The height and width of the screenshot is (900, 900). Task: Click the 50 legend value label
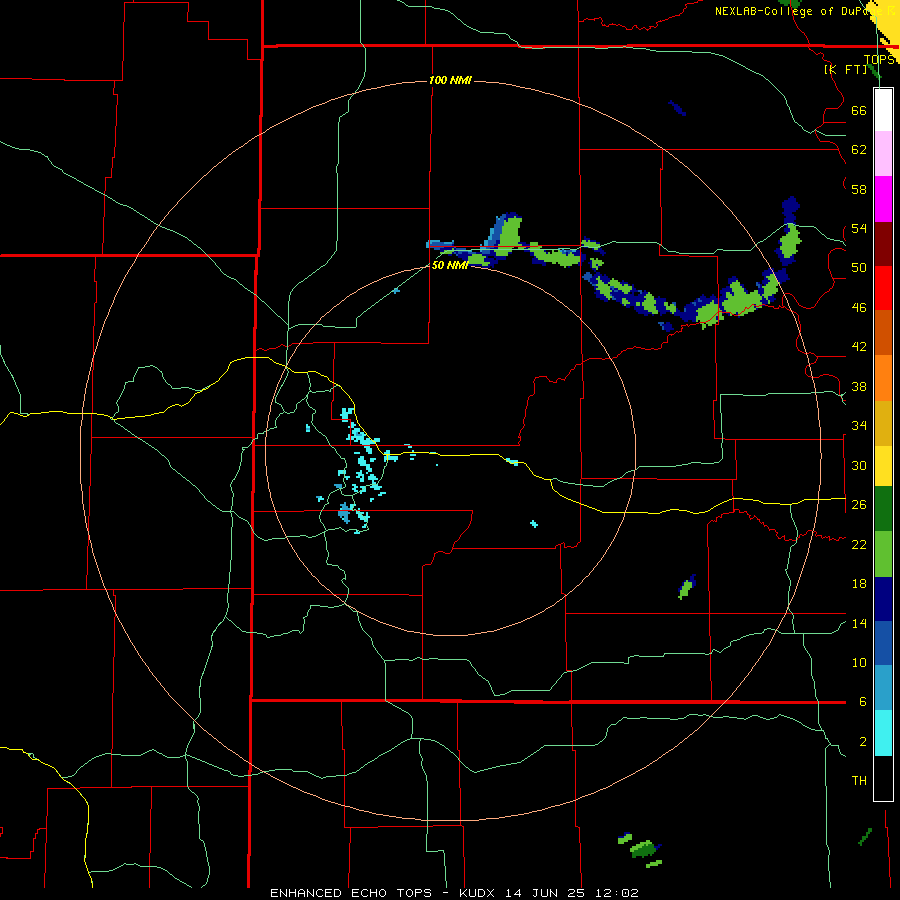859,268
